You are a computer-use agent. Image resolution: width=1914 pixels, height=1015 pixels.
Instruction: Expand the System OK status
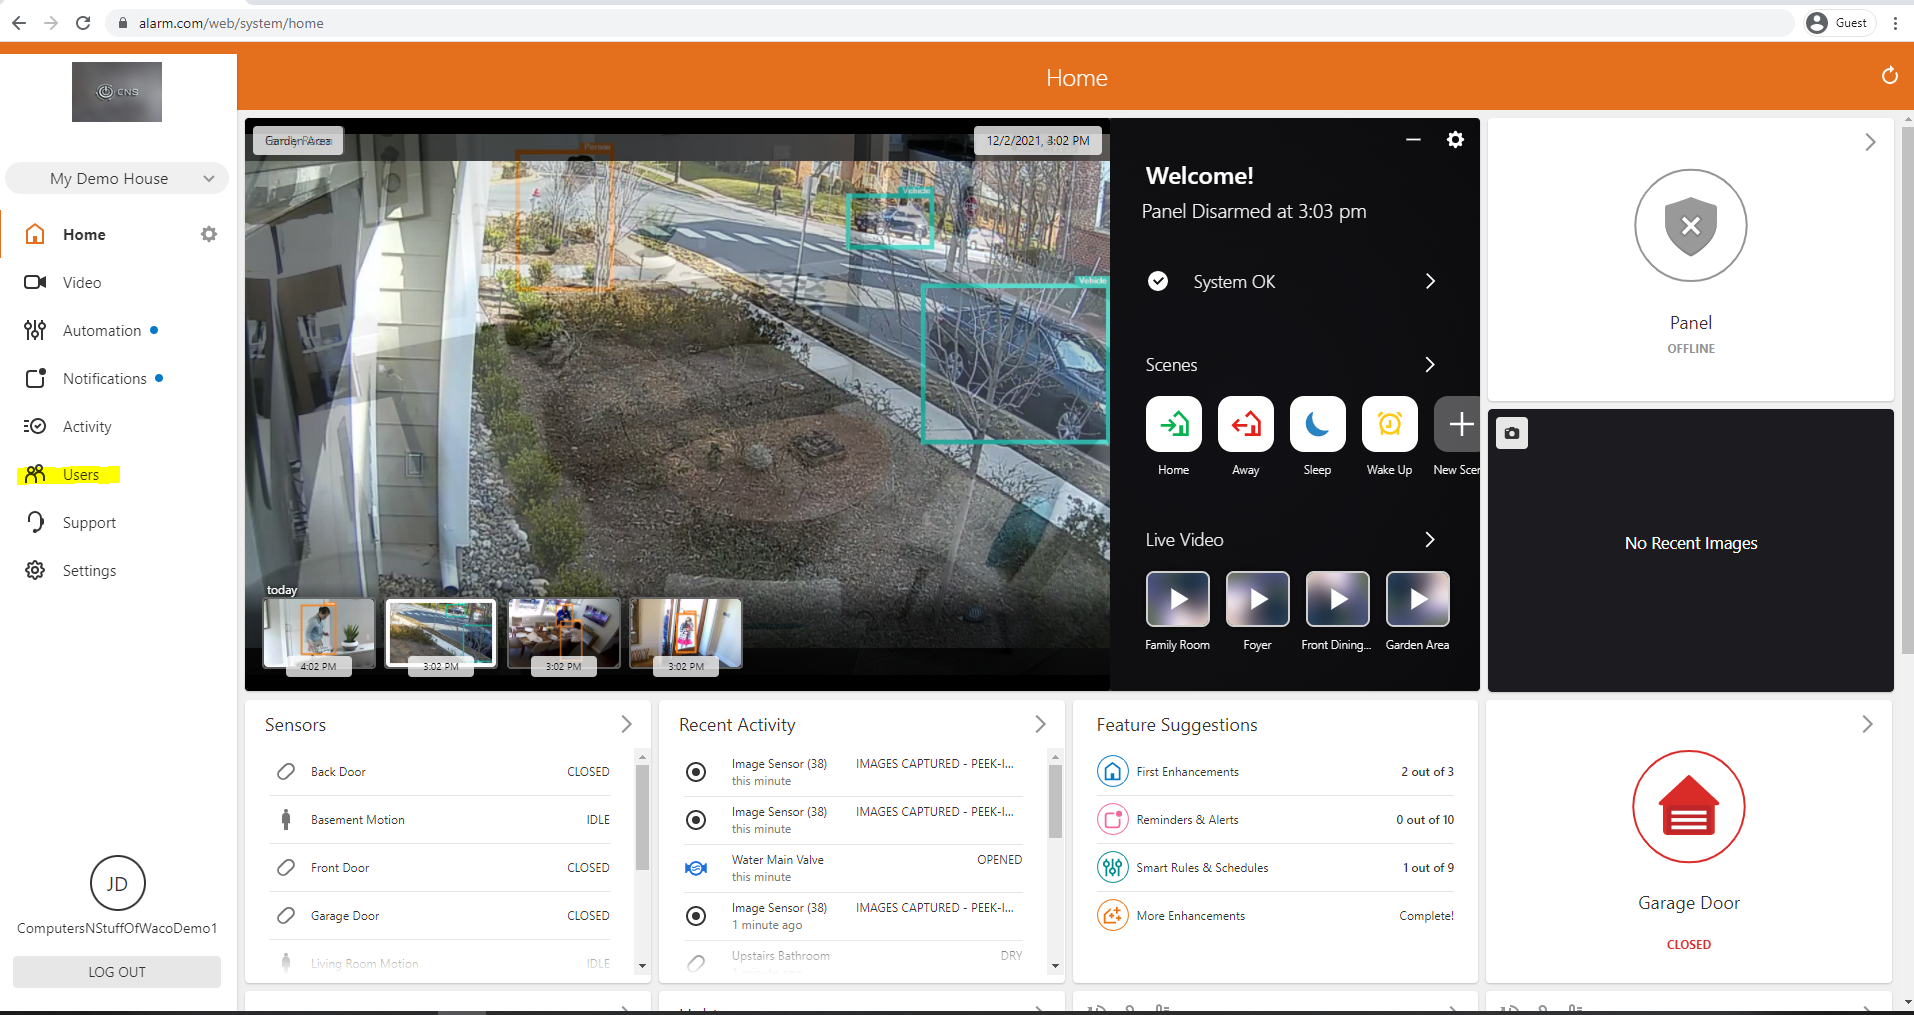1429,282
